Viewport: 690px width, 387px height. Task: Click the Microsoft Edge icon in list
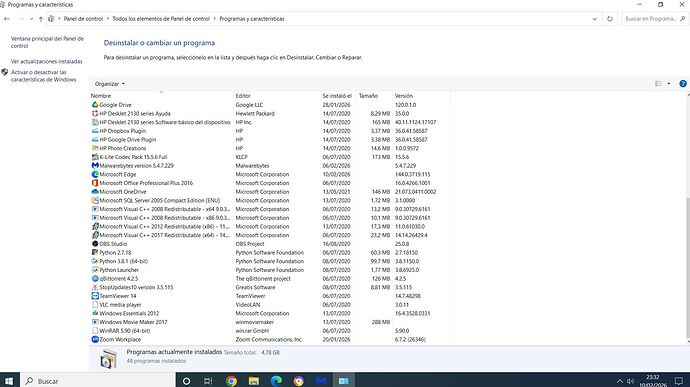point(95,174)
